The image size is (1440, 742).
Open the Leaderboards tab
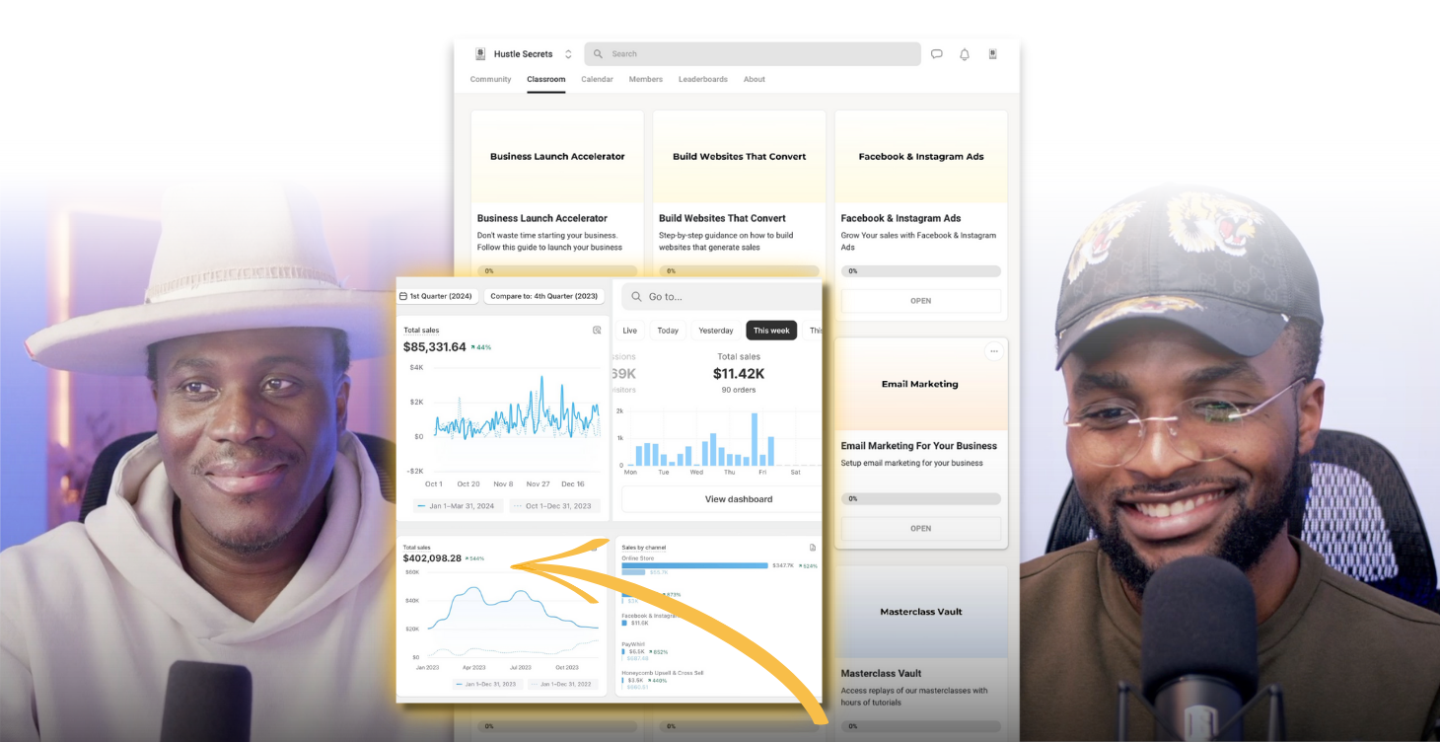(703, 79)
